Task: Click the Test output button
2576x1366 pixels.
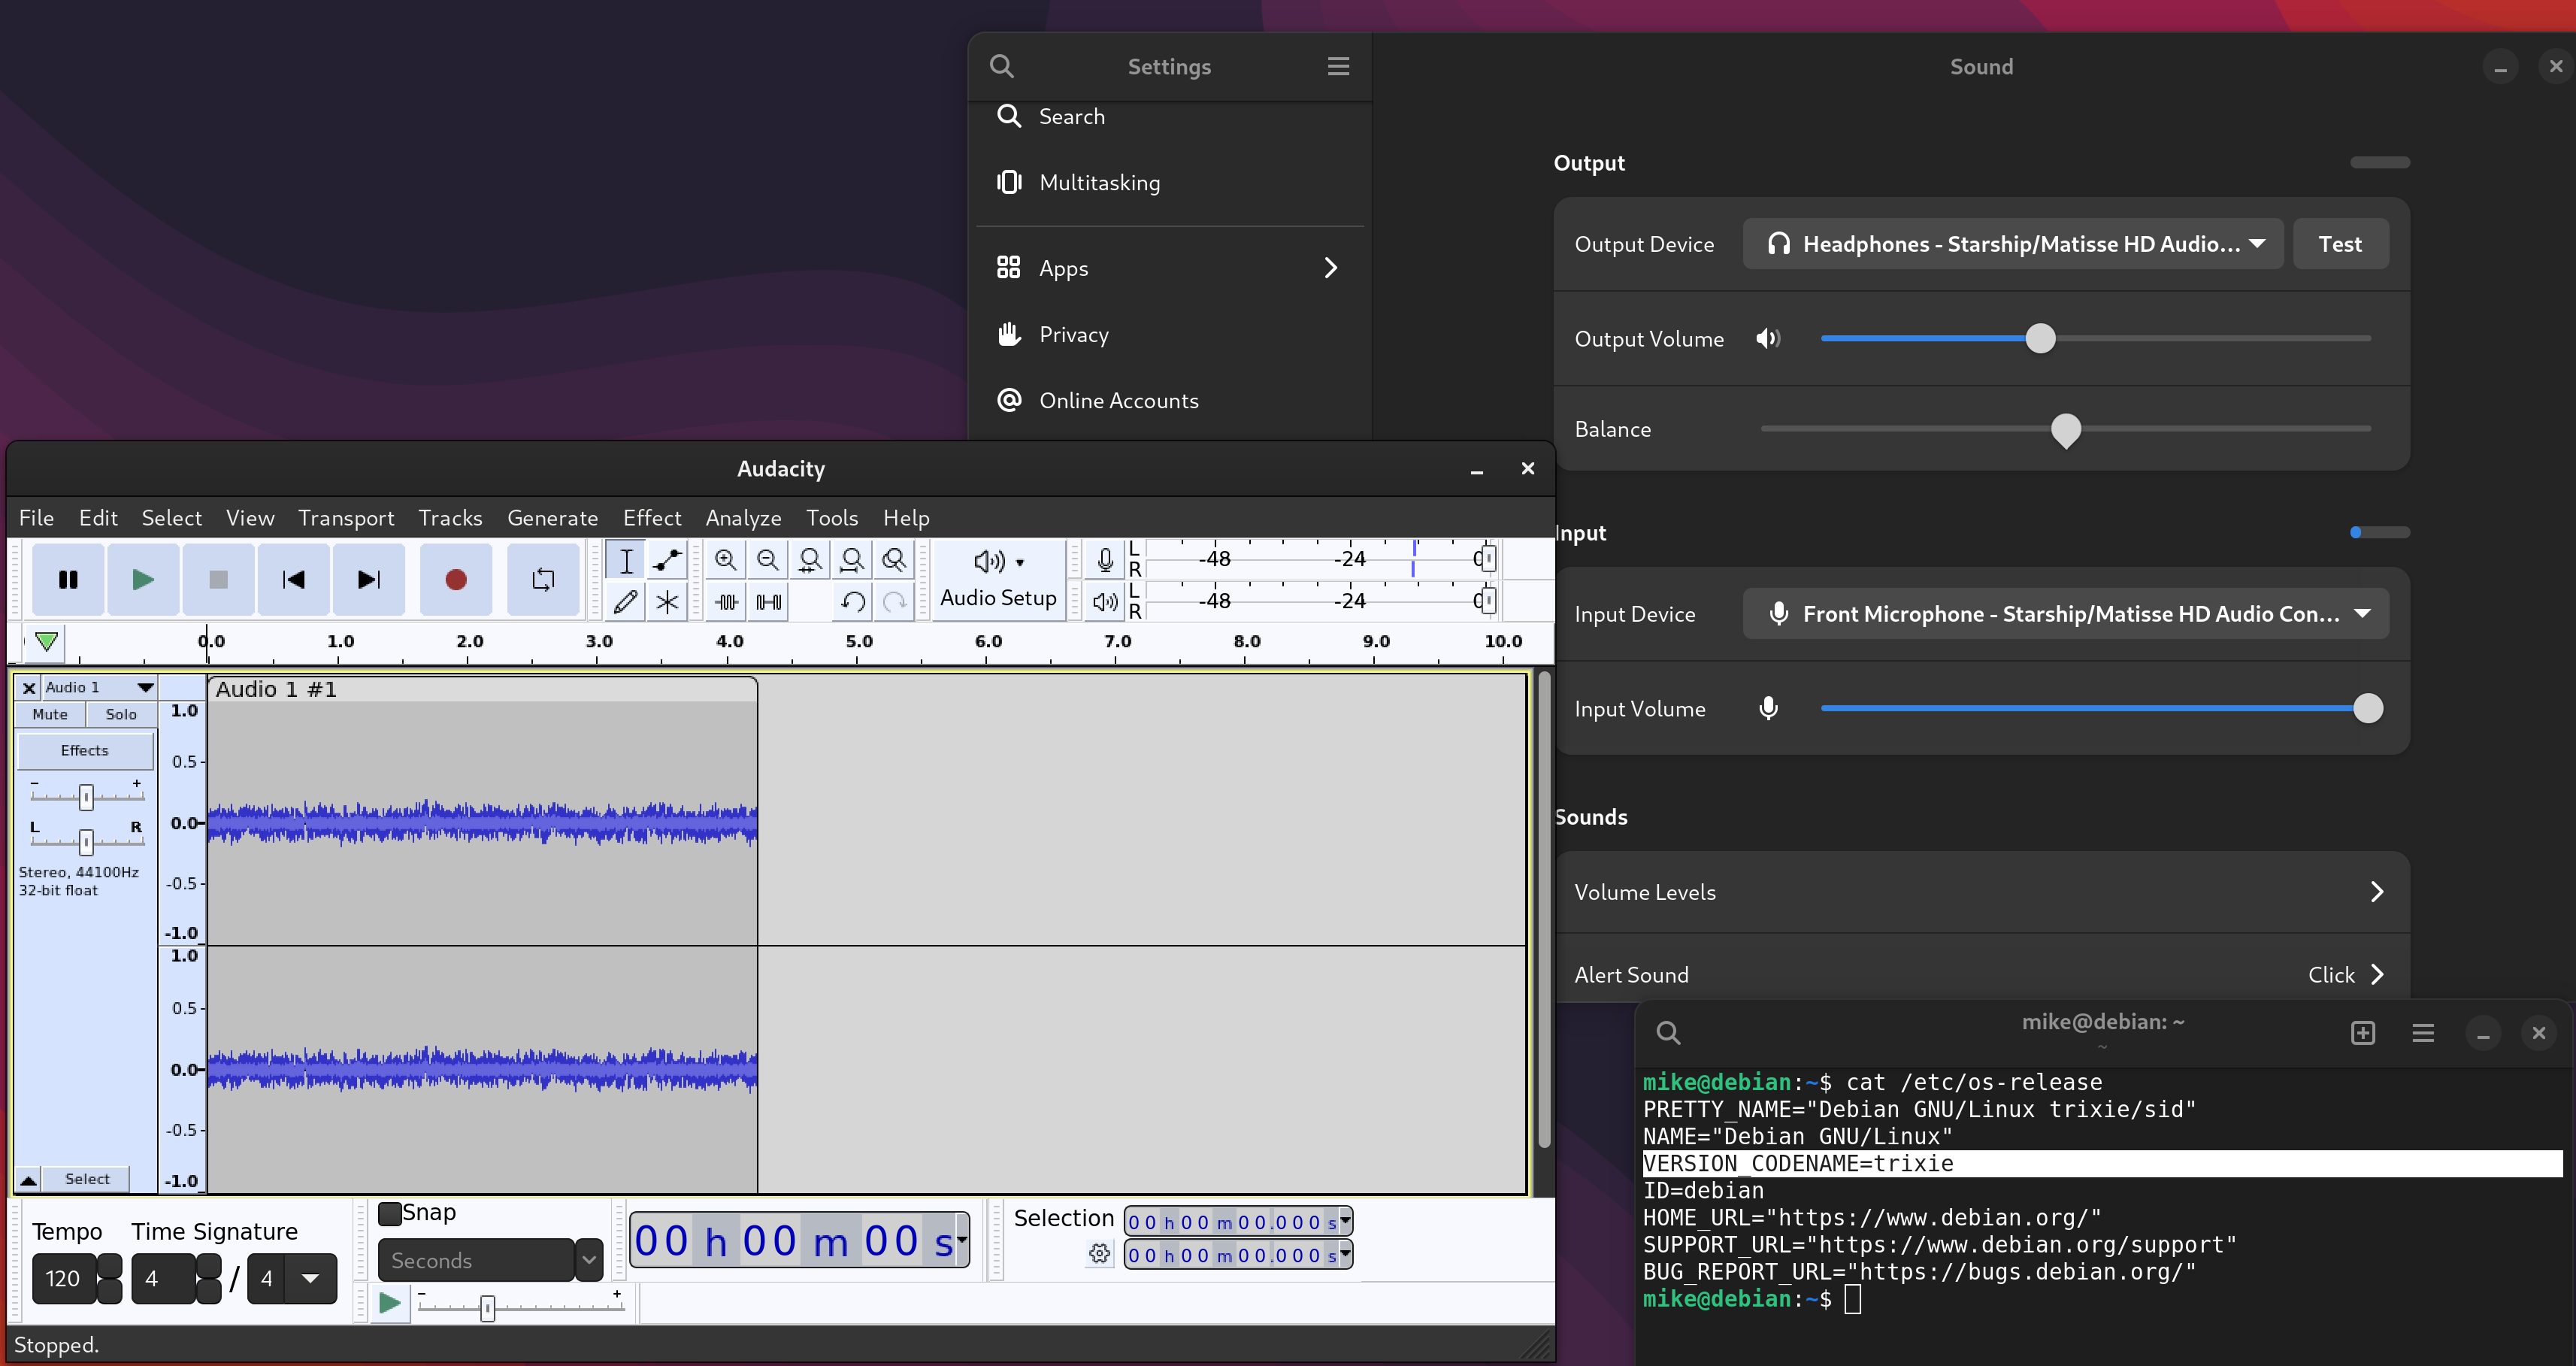Action: (2340, 244)
